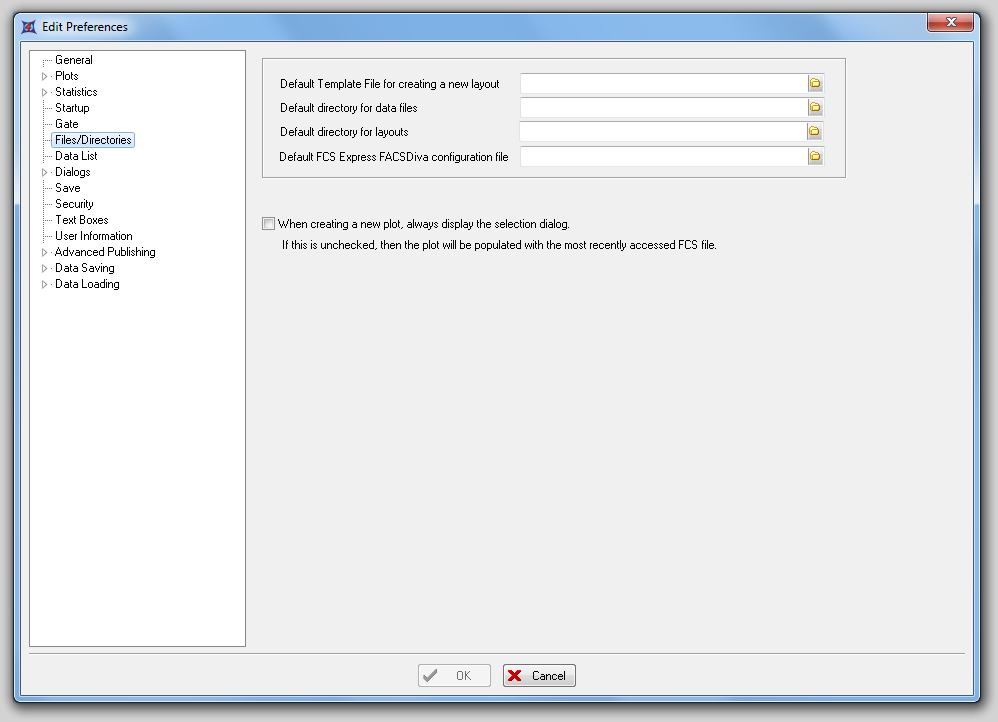Open the Security preferences category
998x722 pixels.
click(x=74, y=204)
